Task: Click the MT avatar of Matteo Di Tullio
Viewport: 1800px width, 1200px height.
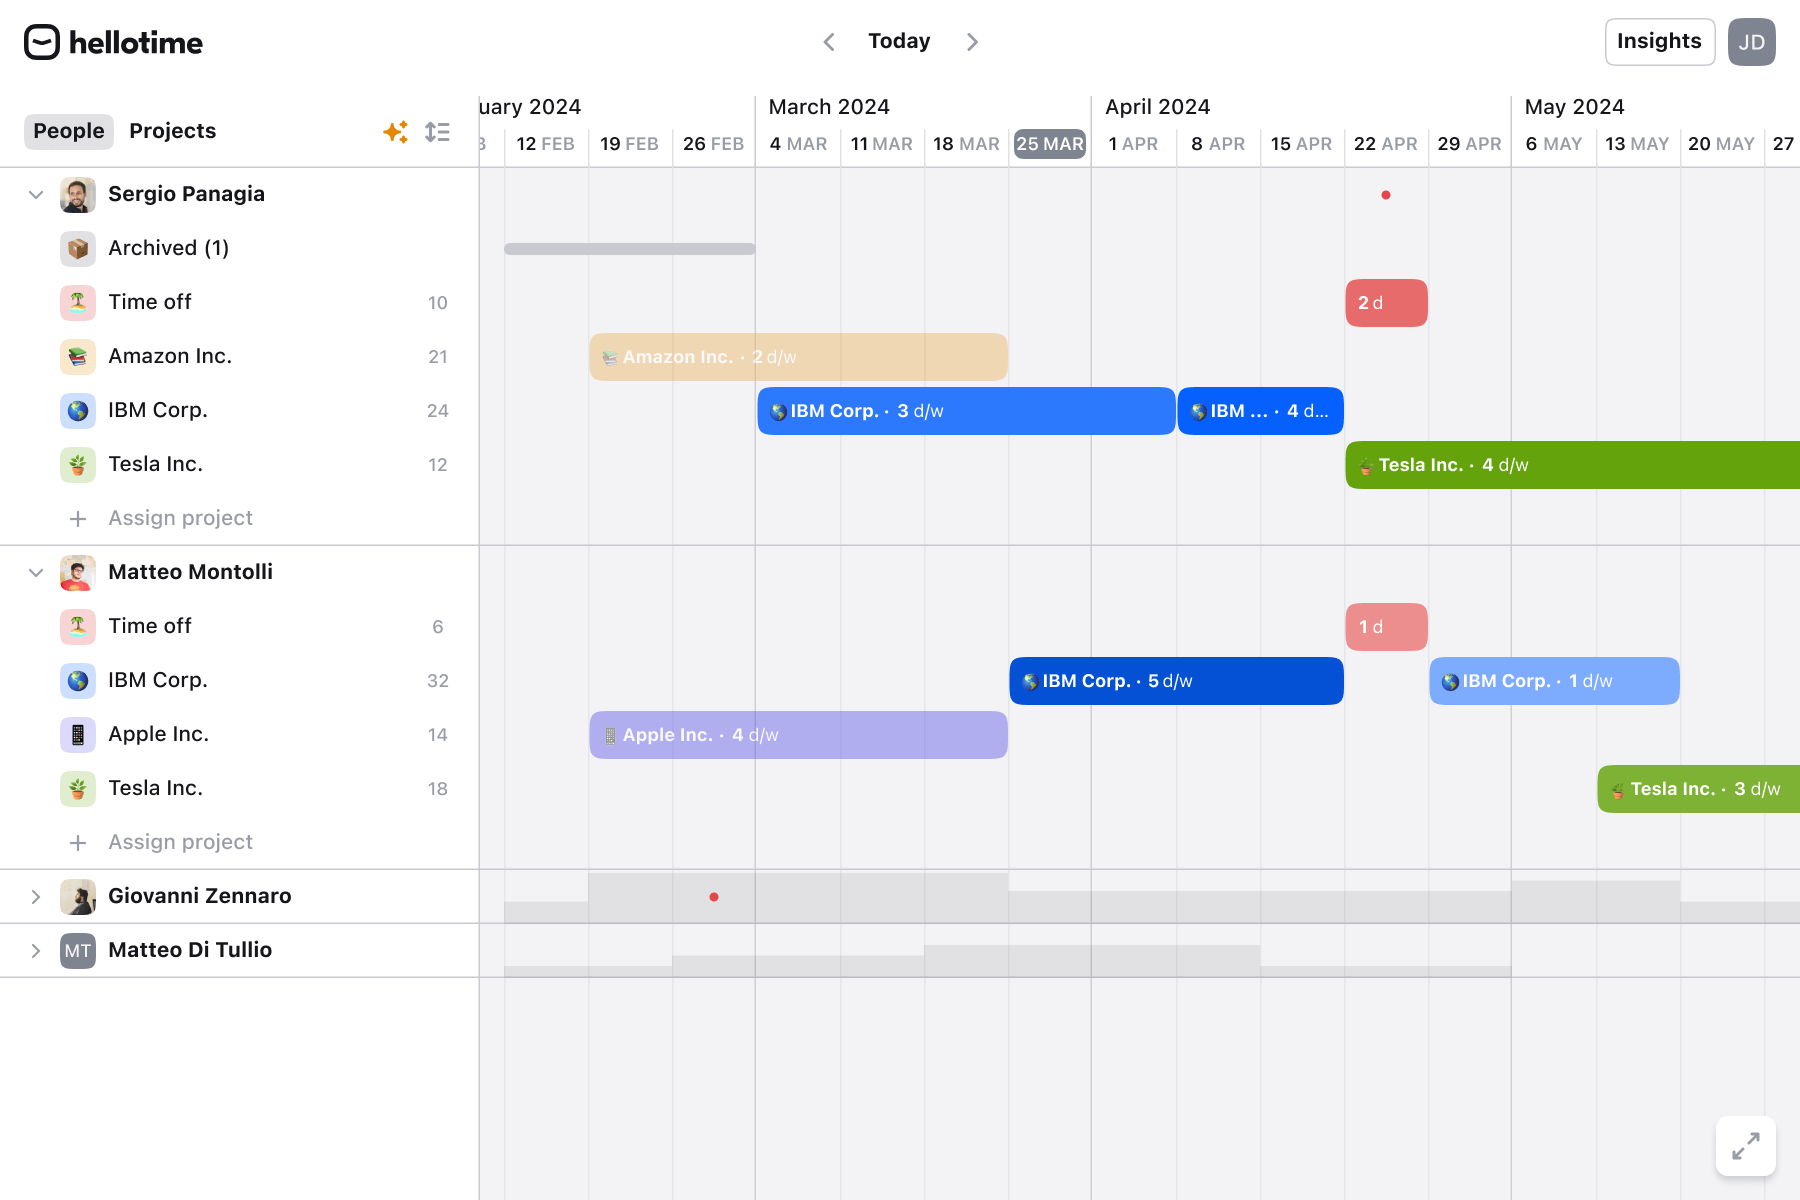Action: click(78, 950)
